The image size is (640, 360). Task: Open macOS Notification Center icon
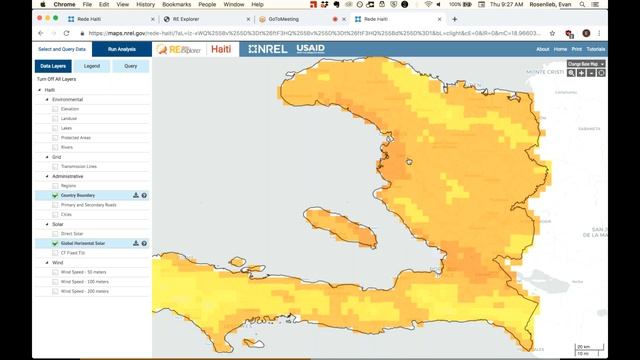[x=595, y=4]
